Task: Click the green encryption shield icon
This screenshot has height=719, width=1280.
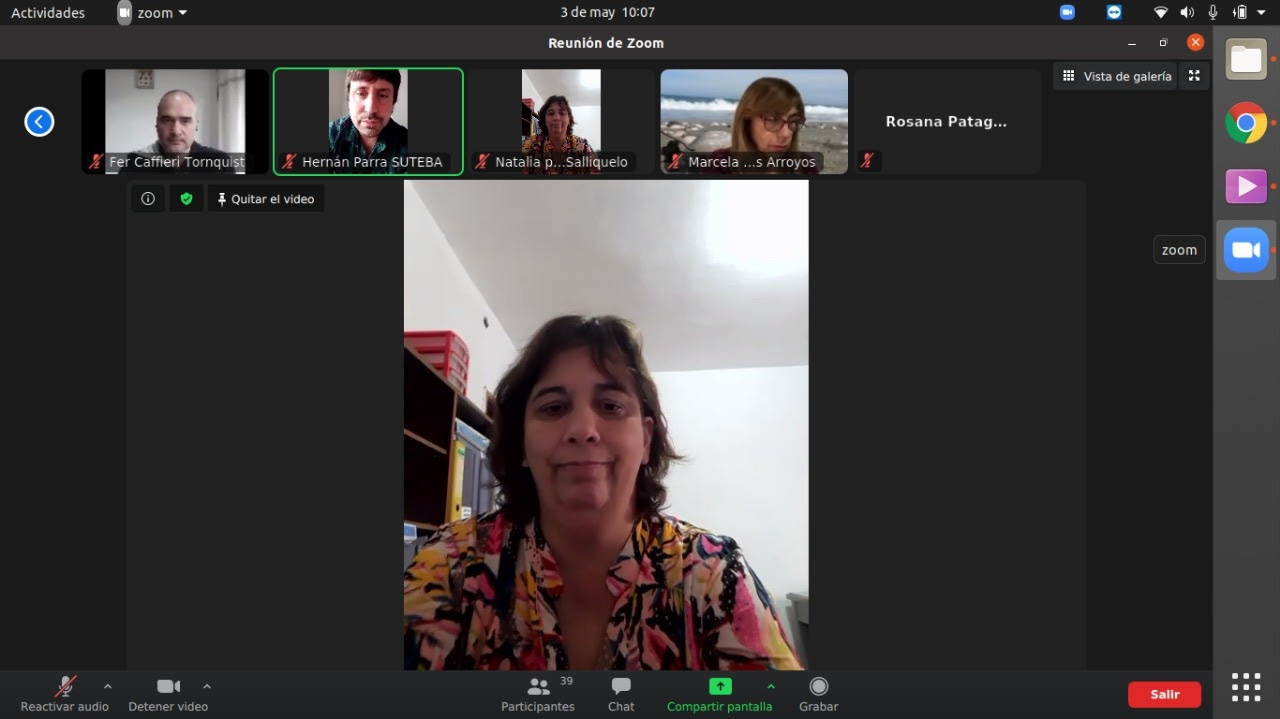Action: coord(186,199)
